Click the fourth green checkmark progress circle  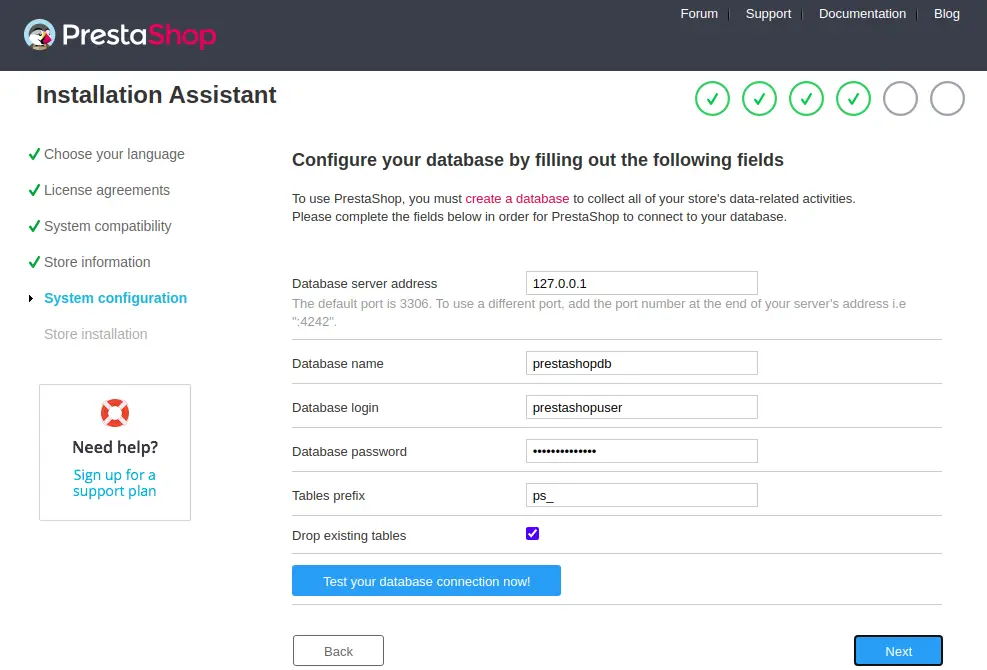pyautogui.click(x=853, y=99)
